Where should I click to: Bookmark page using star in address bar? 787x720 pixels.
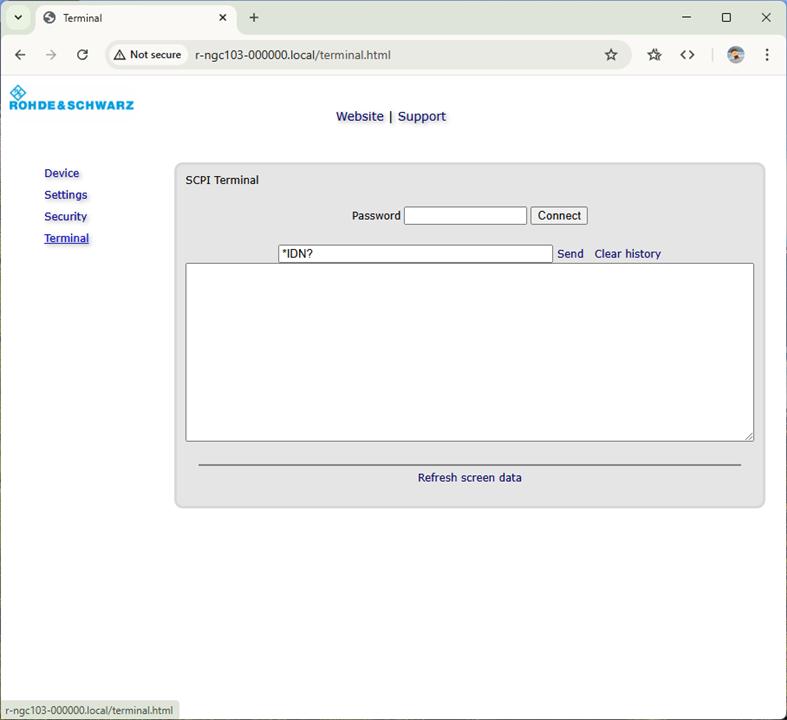click(611, 55)
